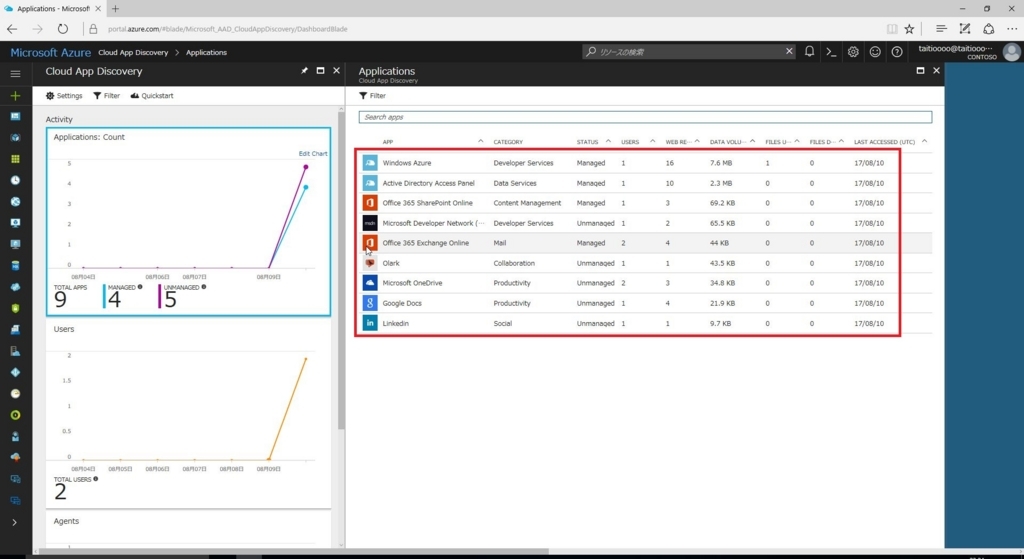Click the Users chart tile
This screenshot has width=1024, height=559.
click(188, 413)
